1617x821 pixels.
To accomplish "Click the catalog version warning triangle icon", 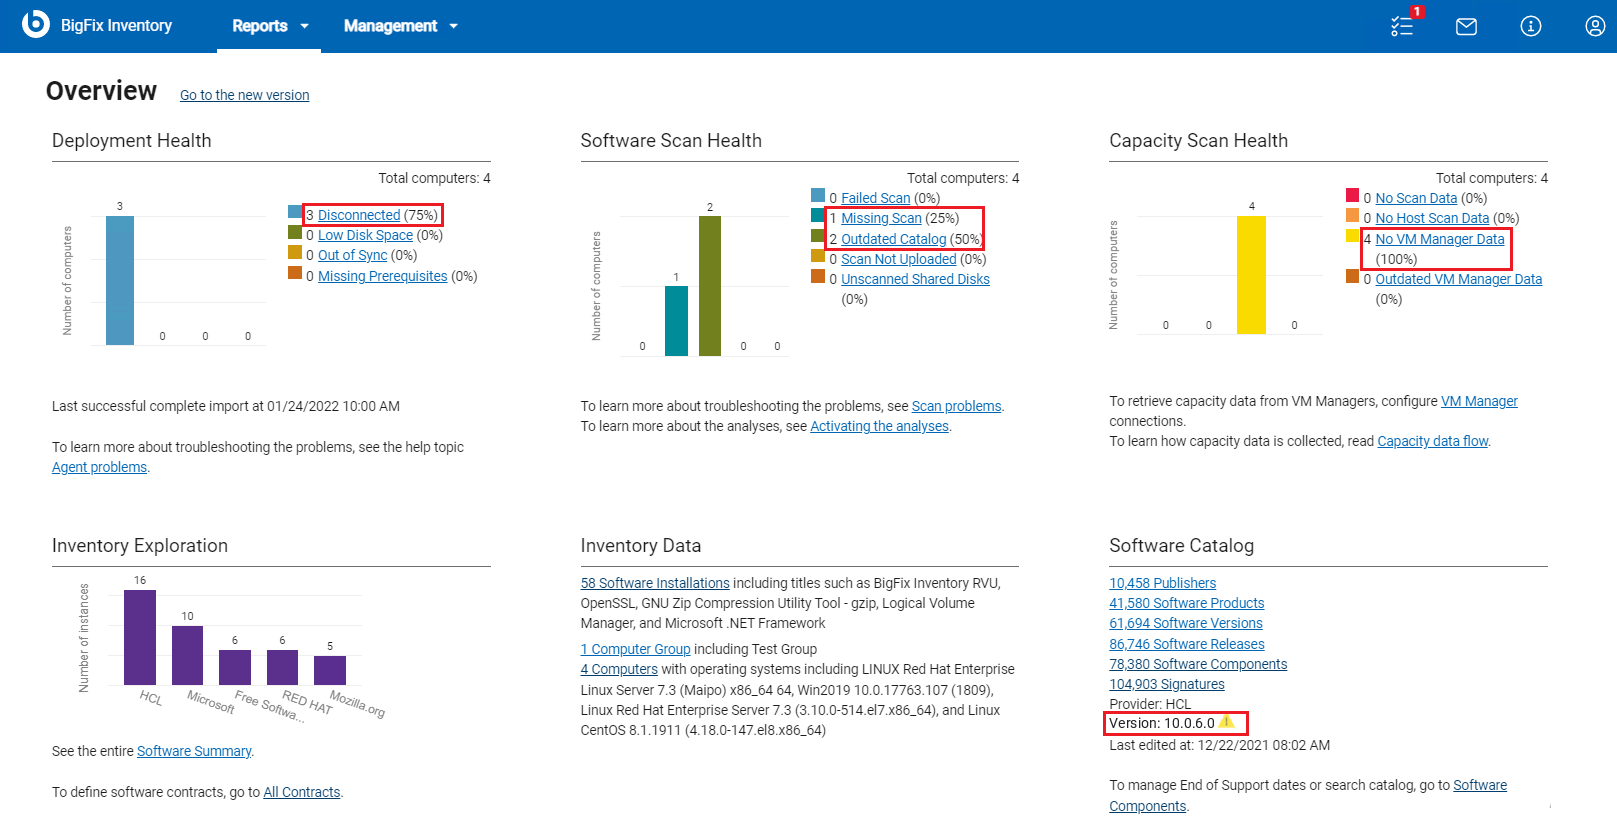I will tap(1227, 722).
